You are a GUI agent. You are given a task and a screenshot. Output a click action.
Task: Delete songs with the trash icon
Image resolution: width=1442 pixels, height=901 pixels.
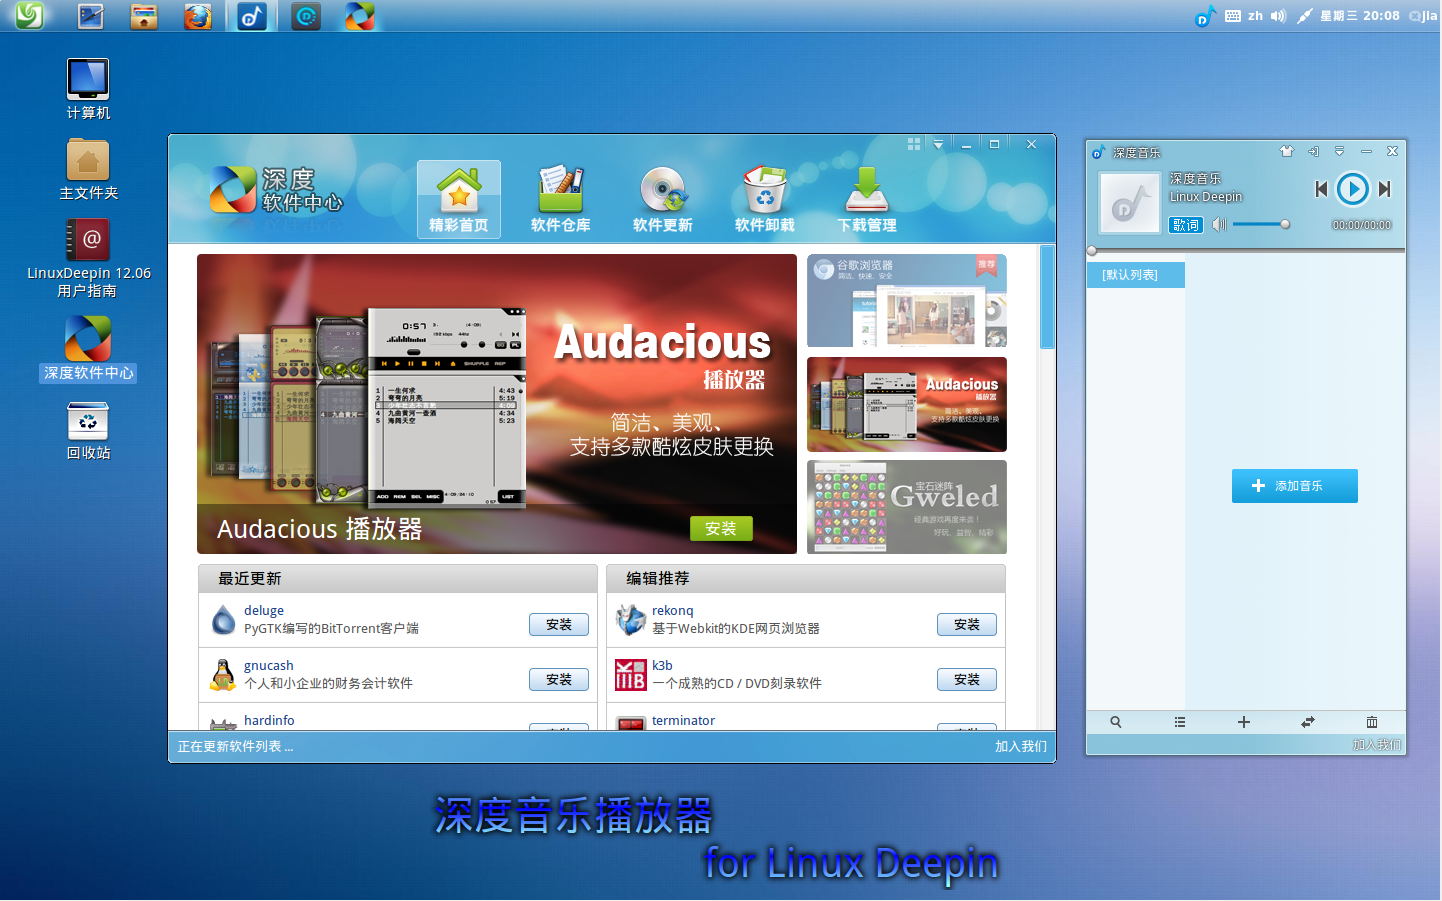[1372, 722]
